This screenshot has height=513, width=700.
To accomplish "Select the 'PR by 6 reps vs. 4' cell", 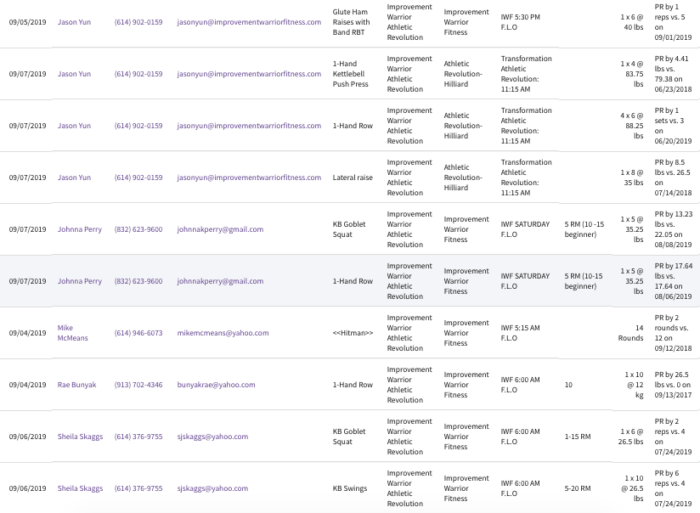I will (x=673, y=488).
